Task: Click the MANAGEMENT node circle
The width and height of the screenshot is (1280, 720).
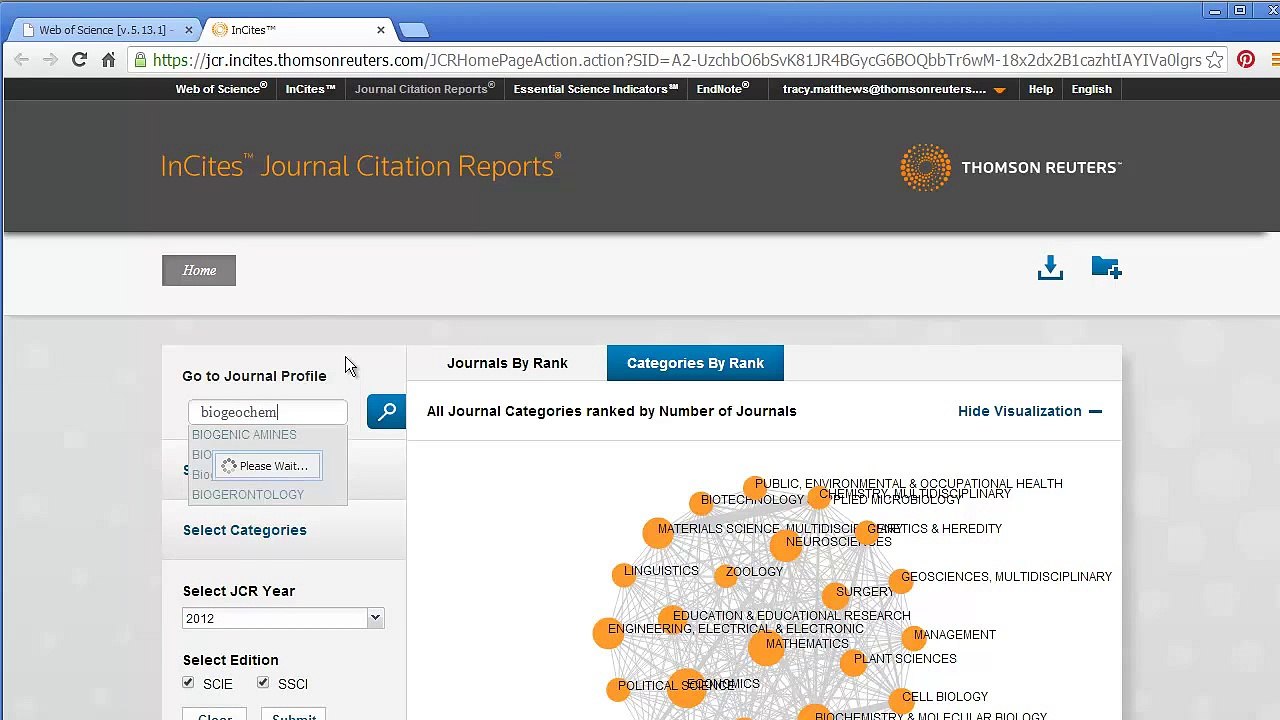Action: pyautogui.click(x=914, y=637)
